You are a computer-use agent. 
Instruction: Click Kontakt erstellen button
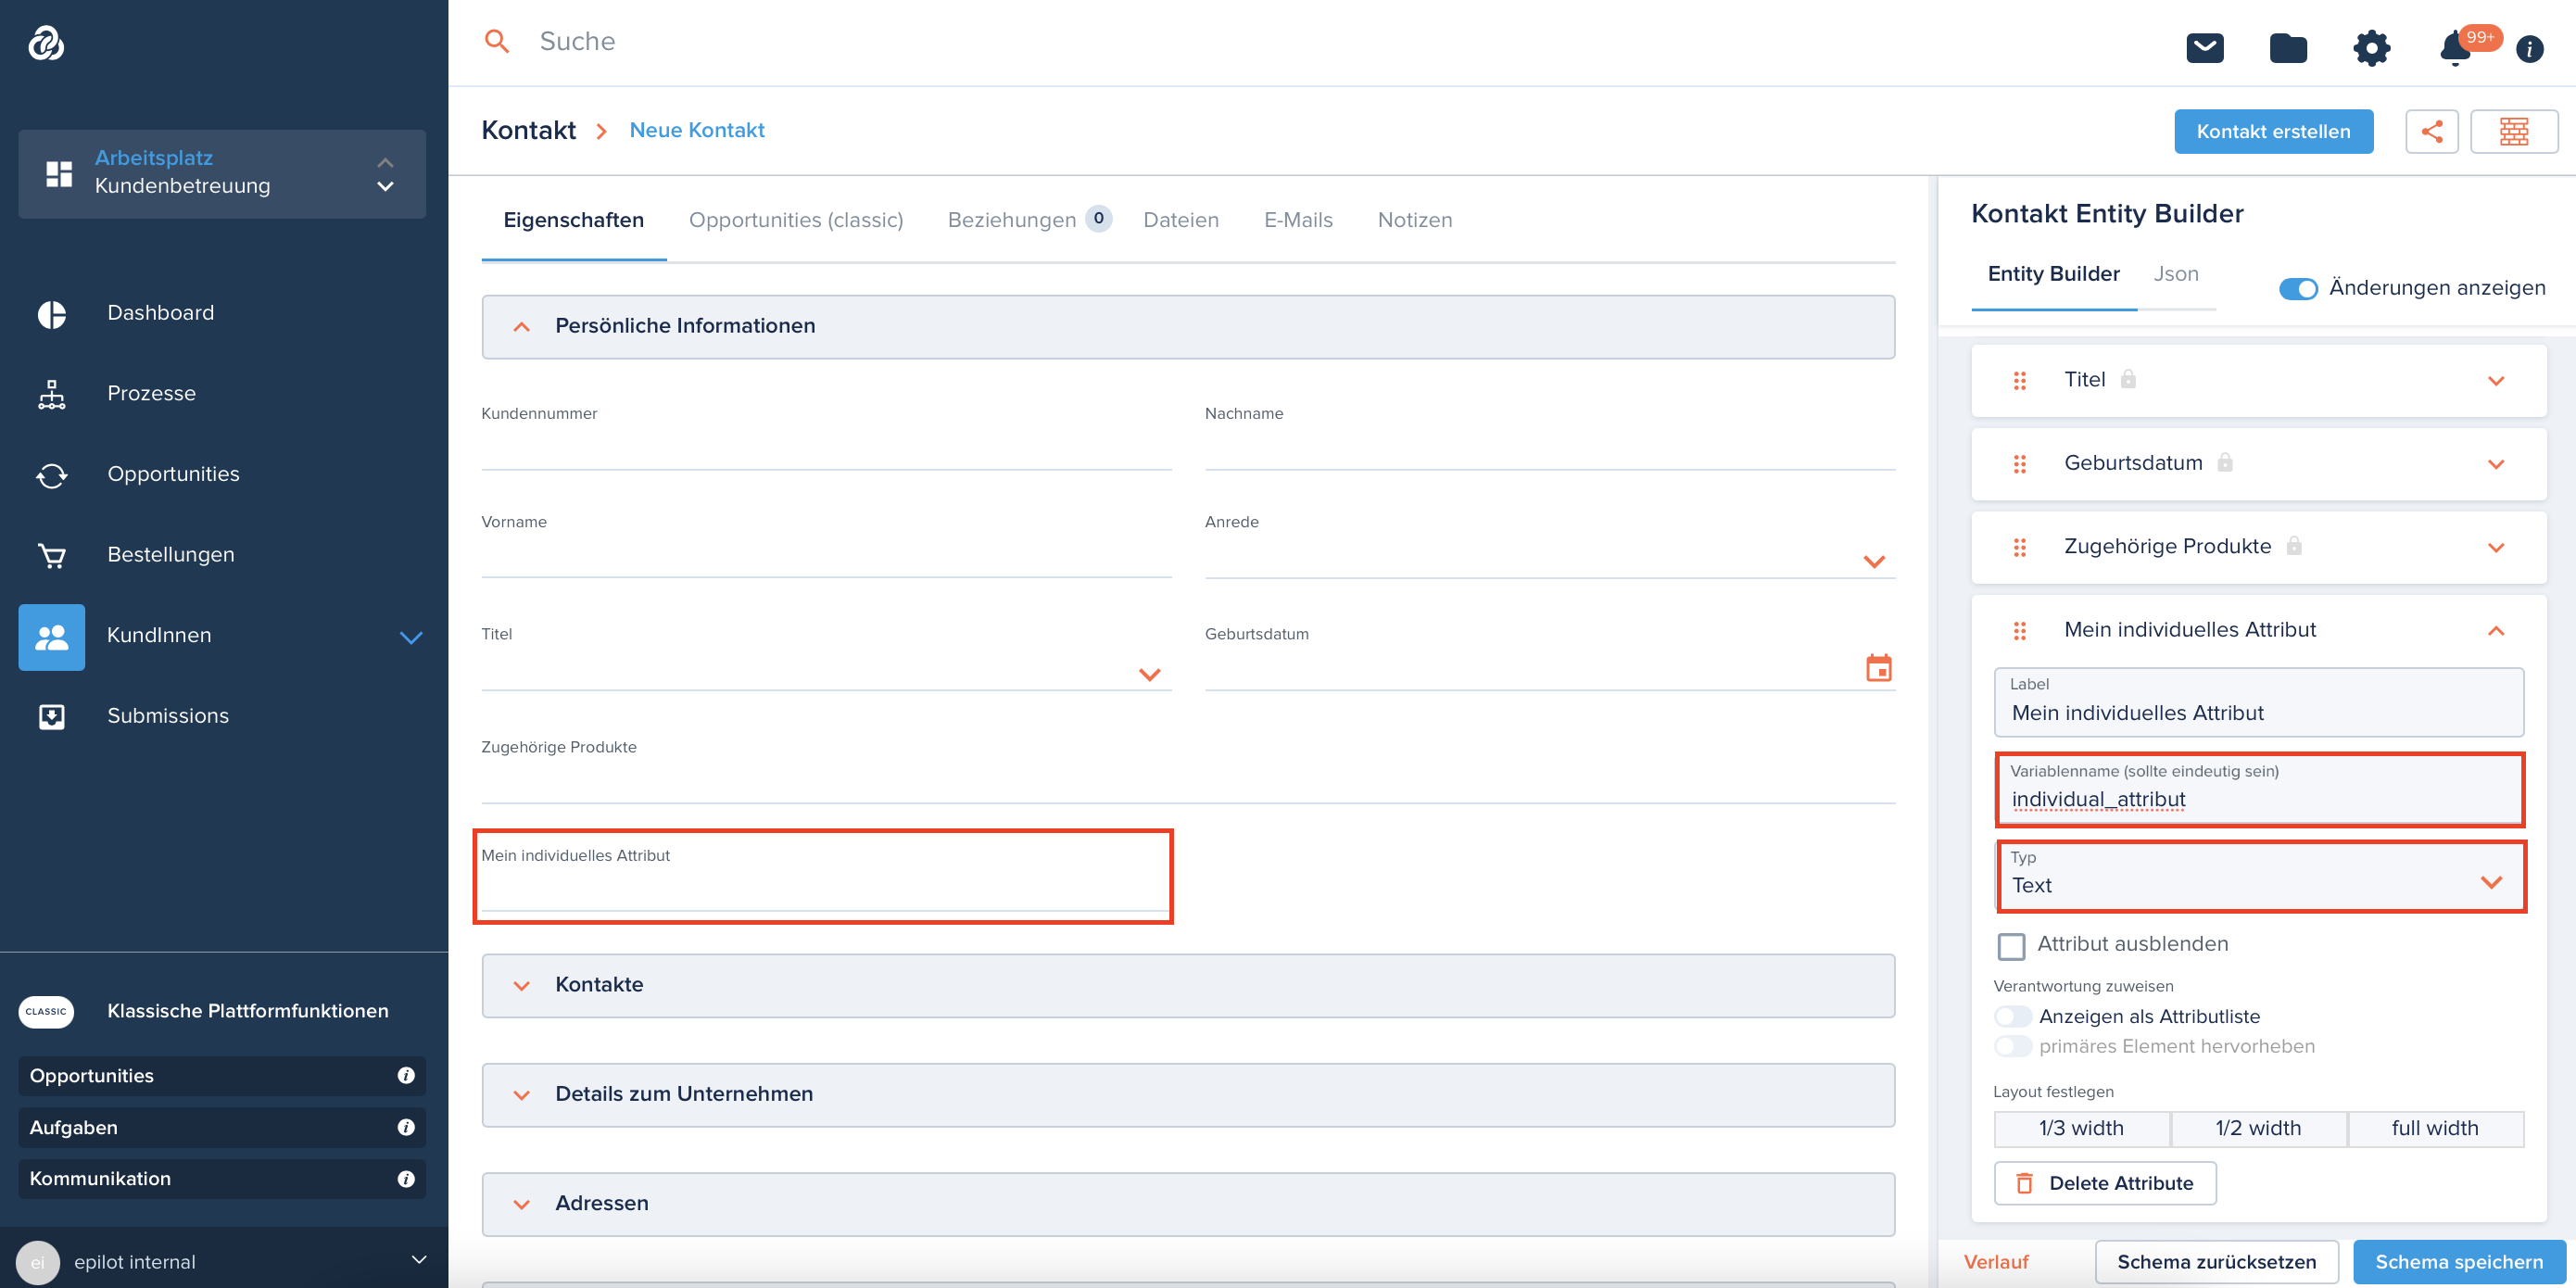coord(2272,132)
